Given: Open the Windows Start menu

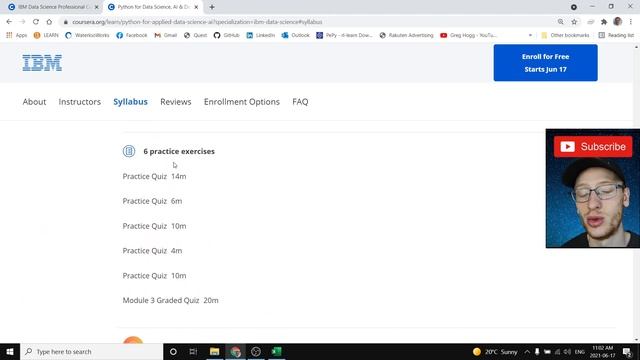Looking at the screenshot, I should tap(10, 351).
